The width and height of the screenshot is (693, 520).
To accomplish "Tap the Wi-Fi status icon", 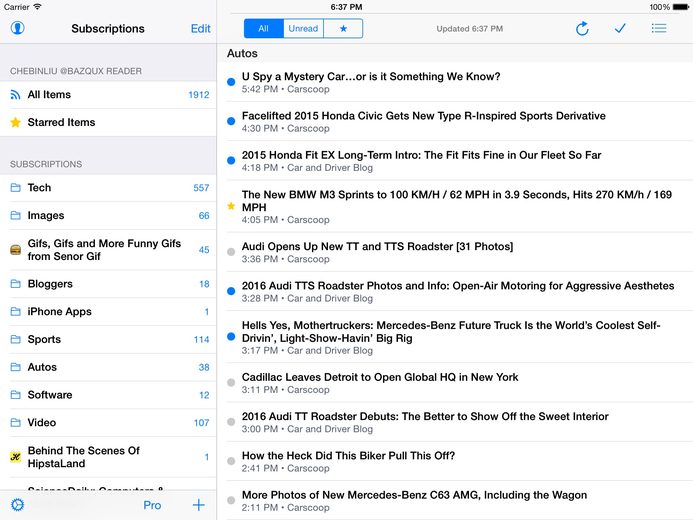I will (x=37, y=7).
